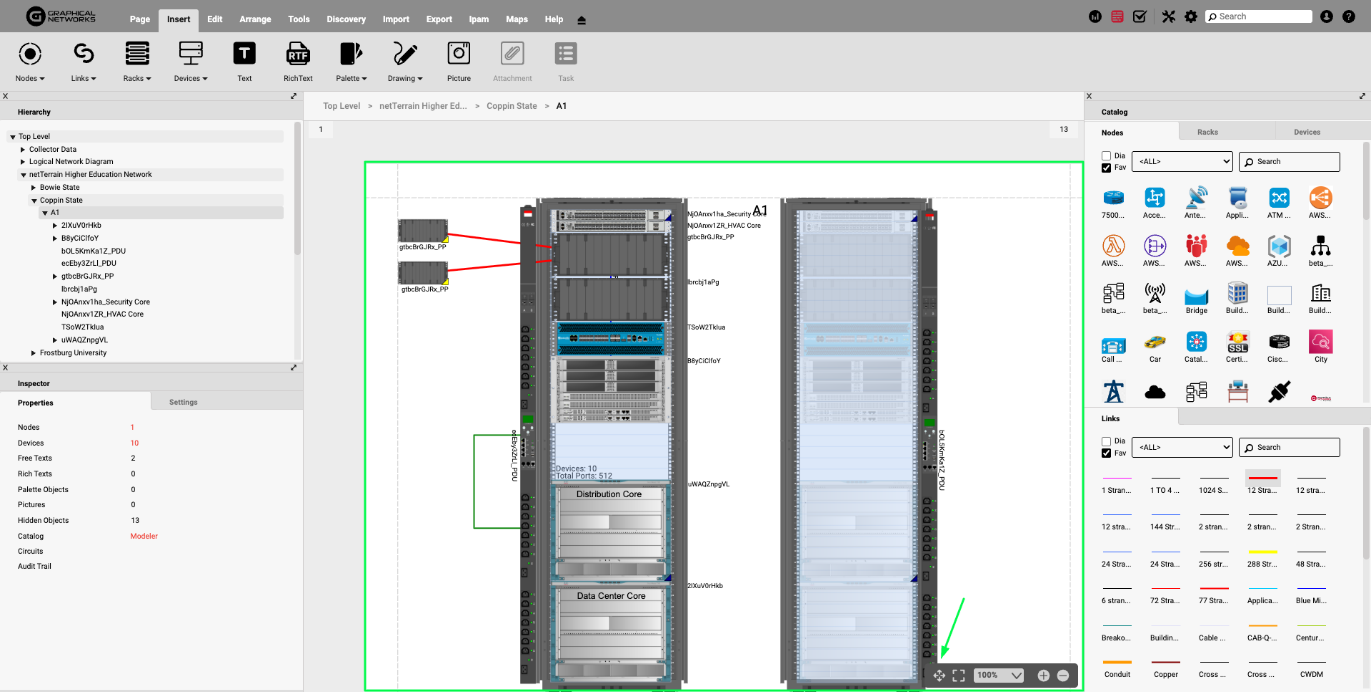Image resolution: width=1371 pixels, height=692 pixels.
Task: Click the RichText tool icon
Action: tap(297, 55)
